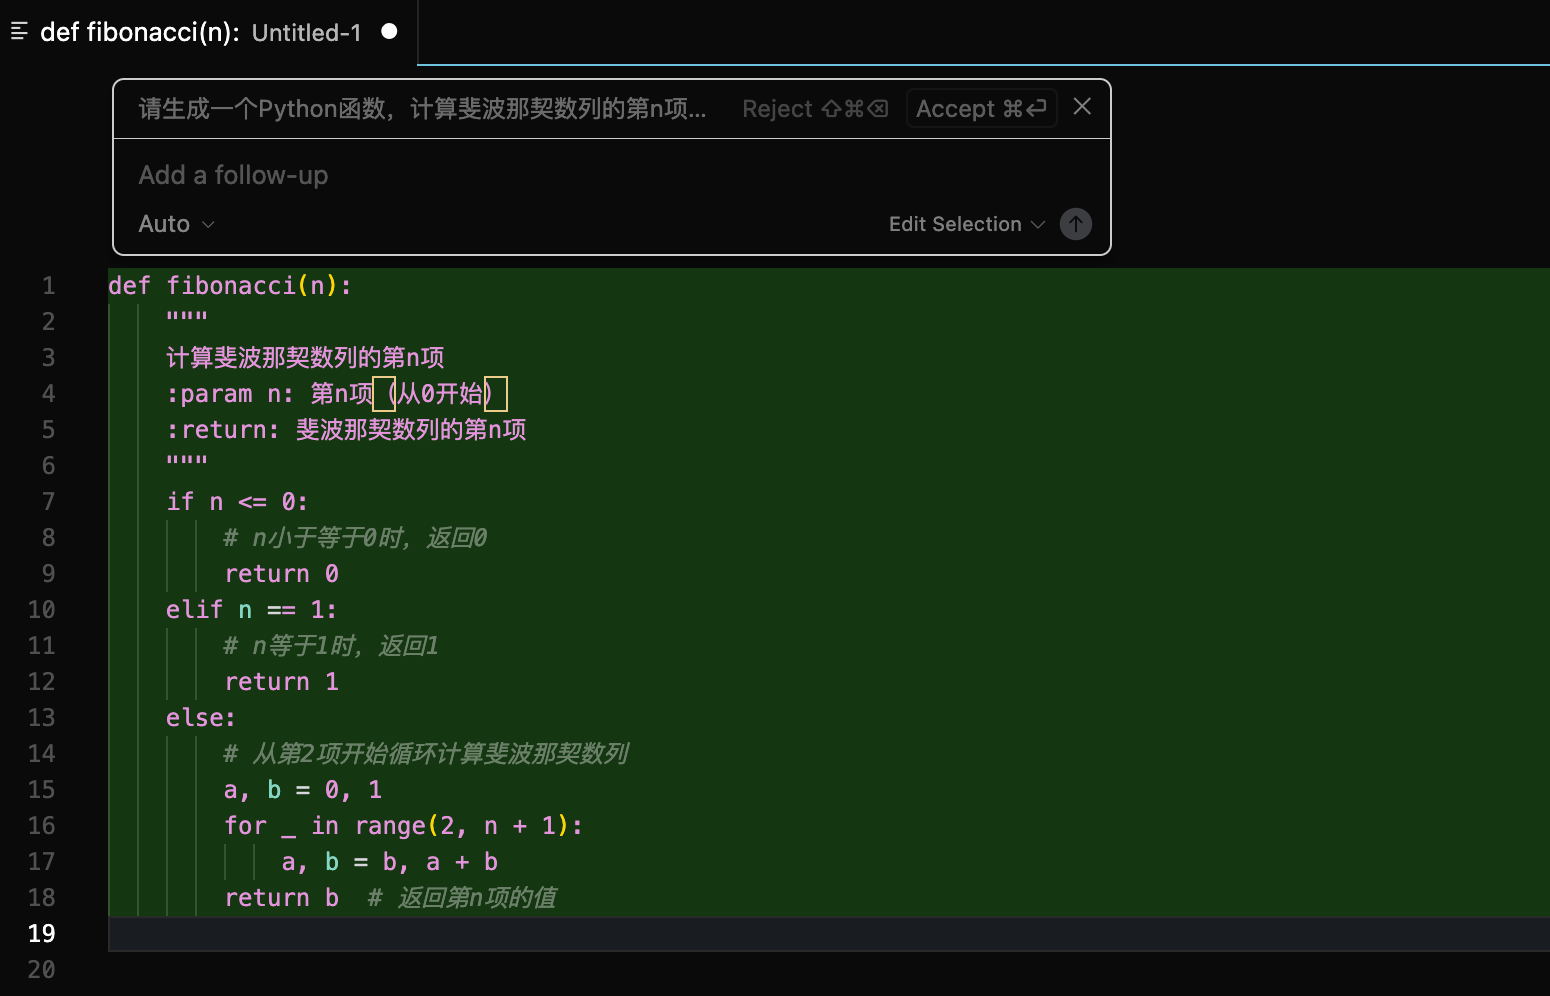
Task: Click the 'elif n == 1:' line
Action: (252, 610)
